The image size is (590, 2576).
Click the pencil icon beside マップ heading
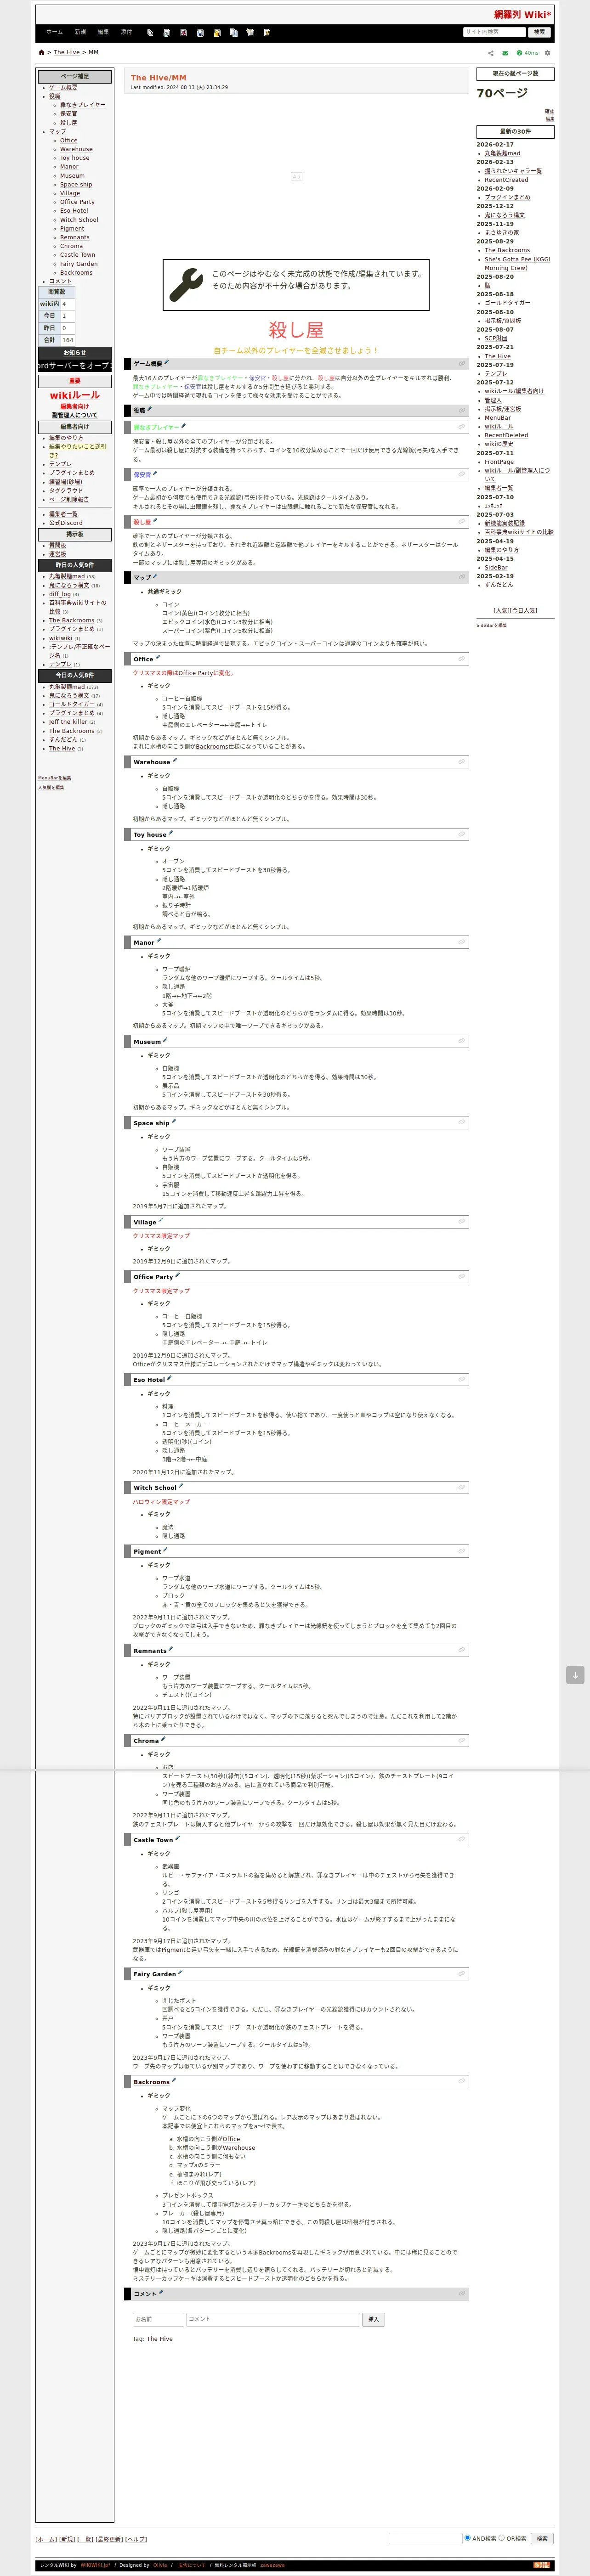(155, 576)
